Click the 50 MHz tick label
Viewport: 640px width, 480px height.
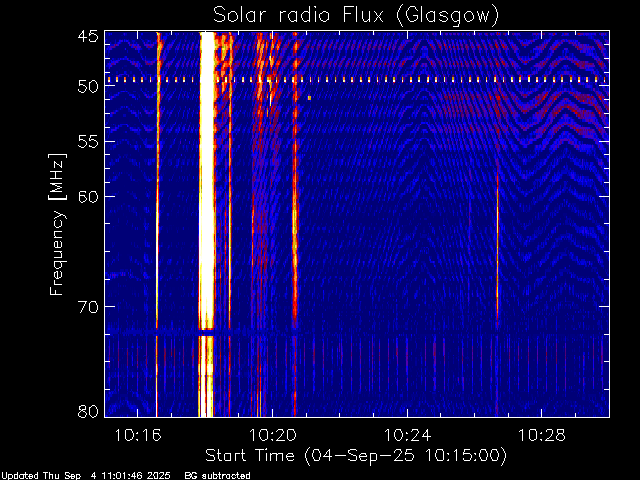pyautogui.click(x=88, y=86)
